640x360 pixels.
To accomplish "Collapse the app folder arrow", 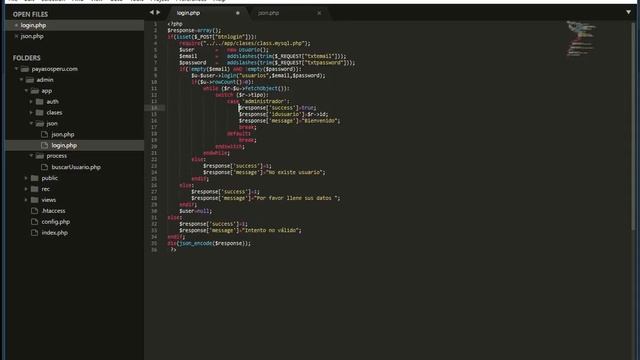I will (x=26, y=91).
